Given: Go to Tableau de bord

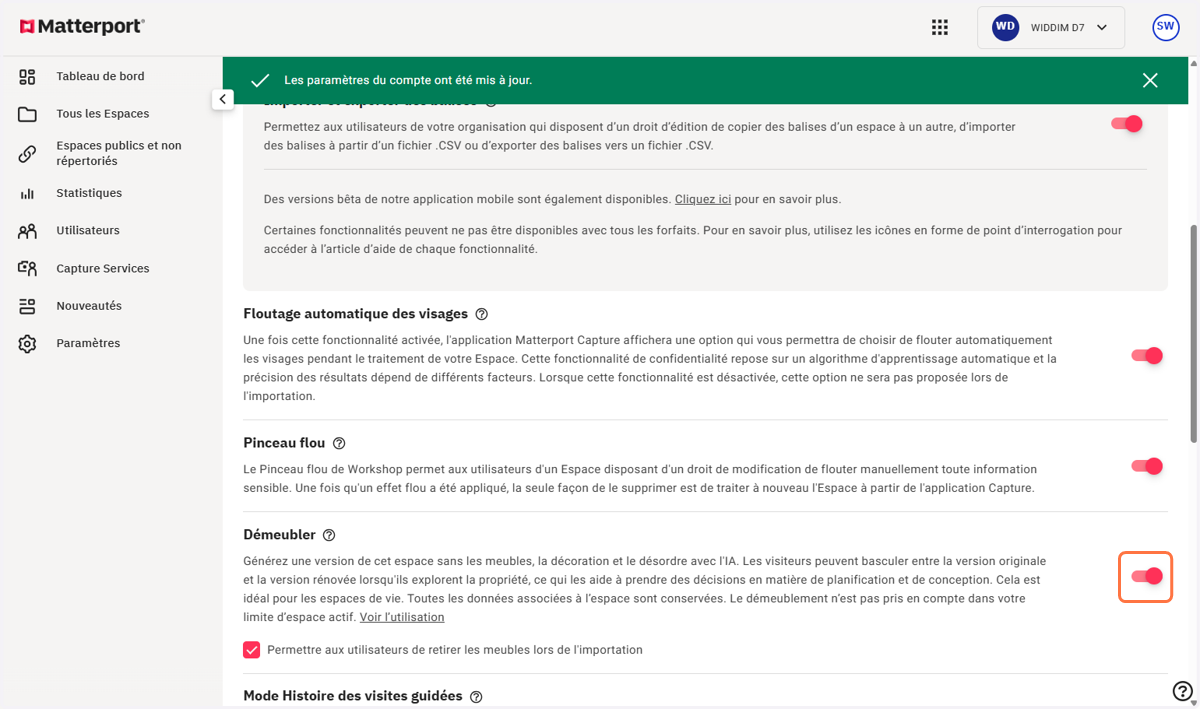Looking at the screenshot, I should point(100,76).
